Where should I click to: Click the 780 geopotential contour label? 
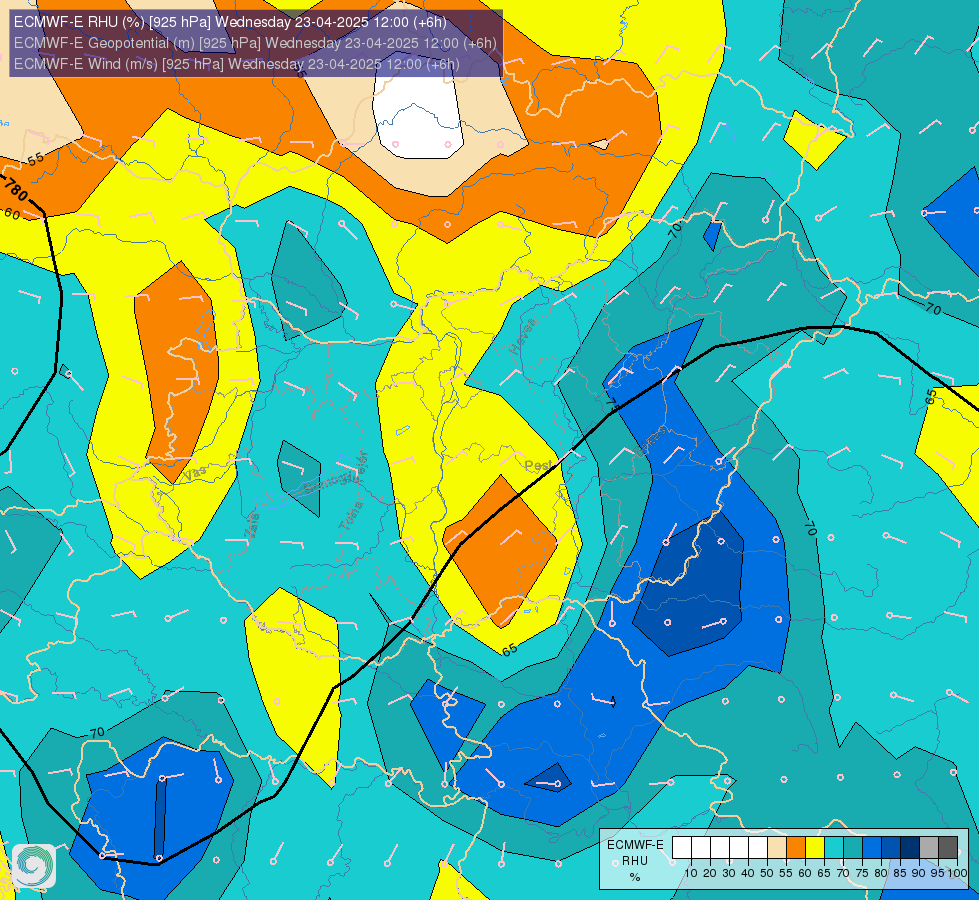point(15,189)
